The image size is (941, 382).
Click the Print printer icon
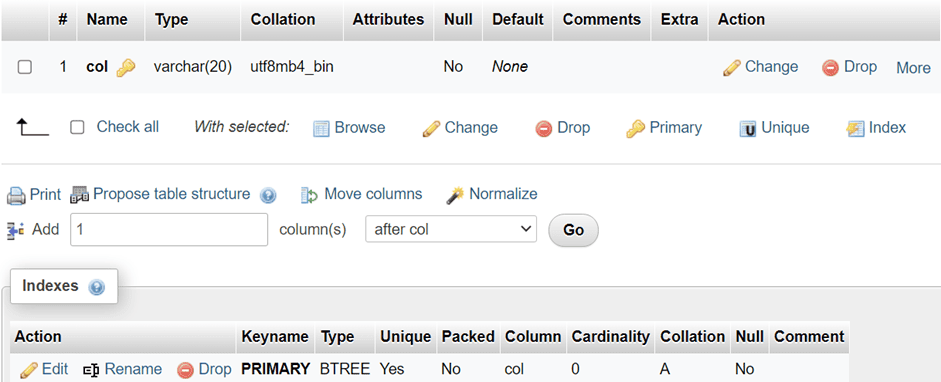pyautogui.click(x=16, y=195)
